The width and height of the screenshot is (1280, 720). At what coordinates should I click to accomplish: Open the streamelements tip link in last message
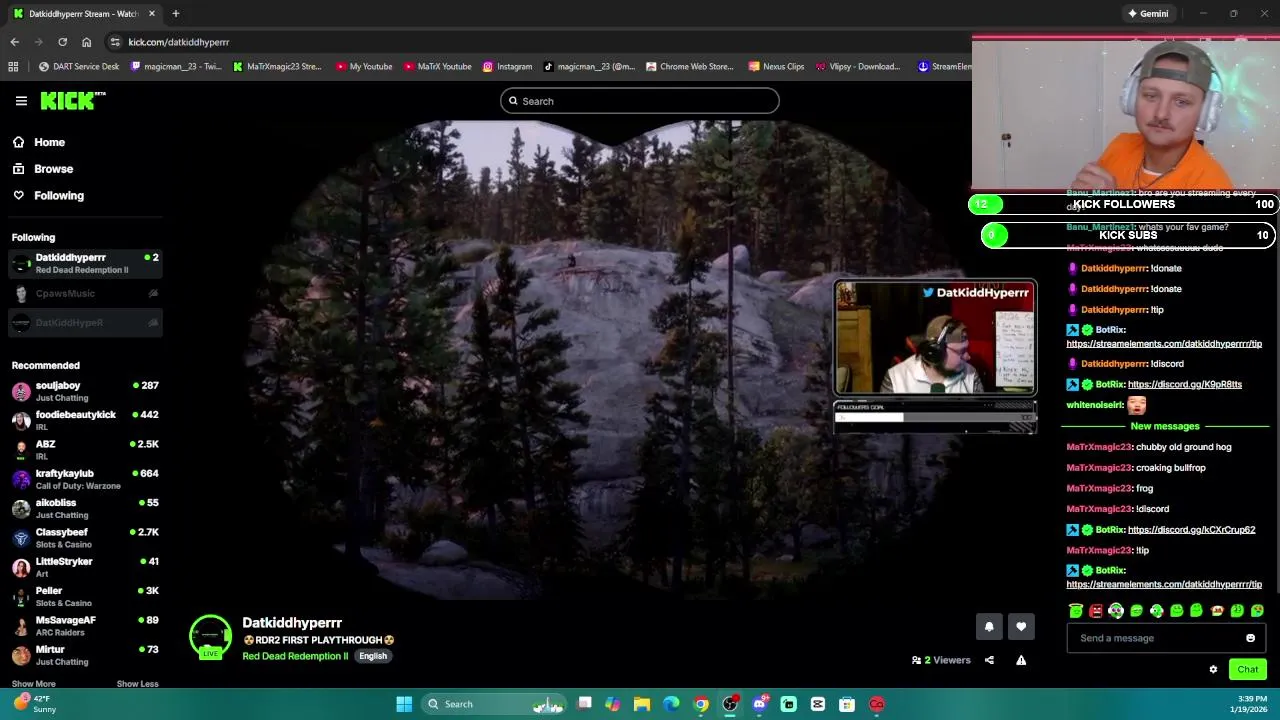pyautogui.click(x=1164, y=584)
